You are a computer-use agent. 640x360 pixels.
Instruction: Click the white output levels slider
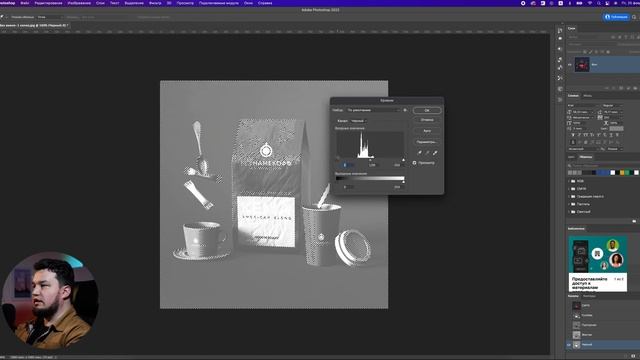403,182
